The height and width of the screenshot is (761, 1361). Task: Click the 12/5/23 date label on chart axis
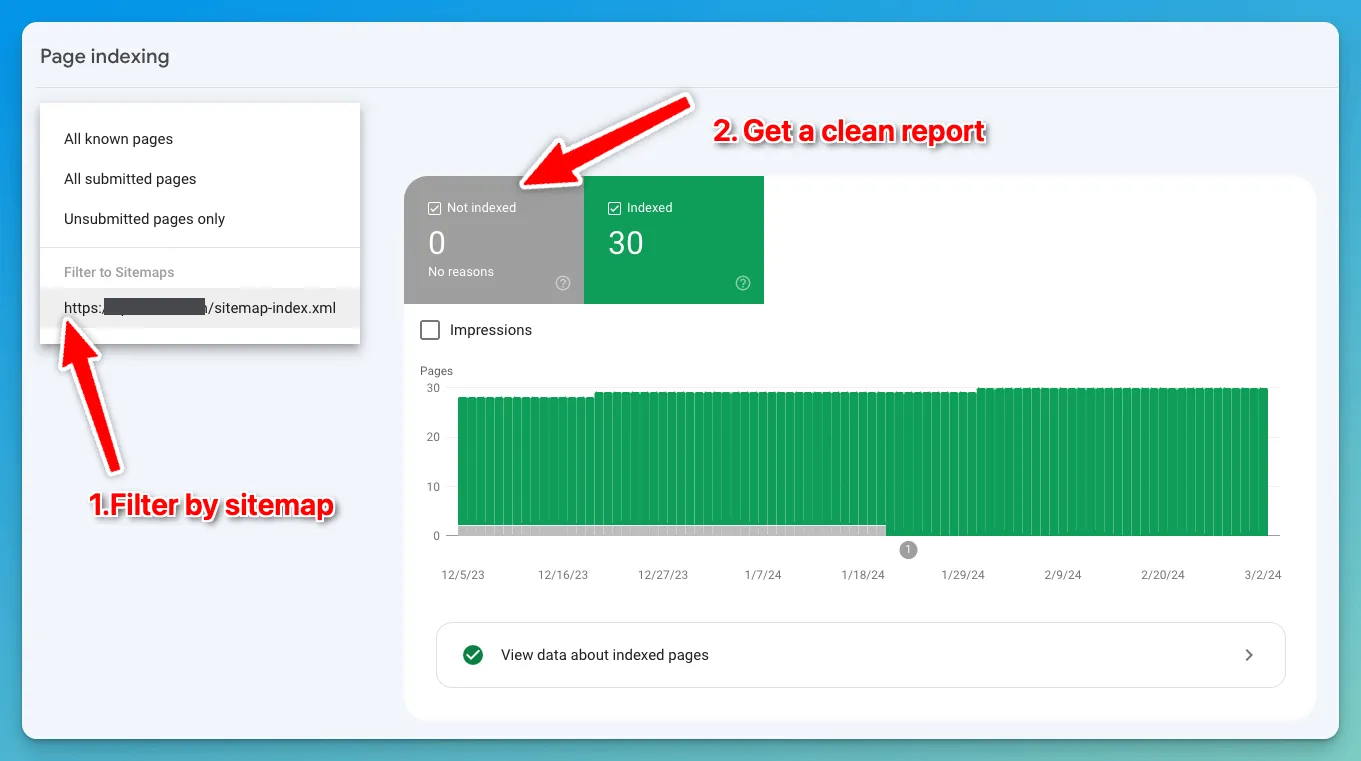click(x=463, y=575)
